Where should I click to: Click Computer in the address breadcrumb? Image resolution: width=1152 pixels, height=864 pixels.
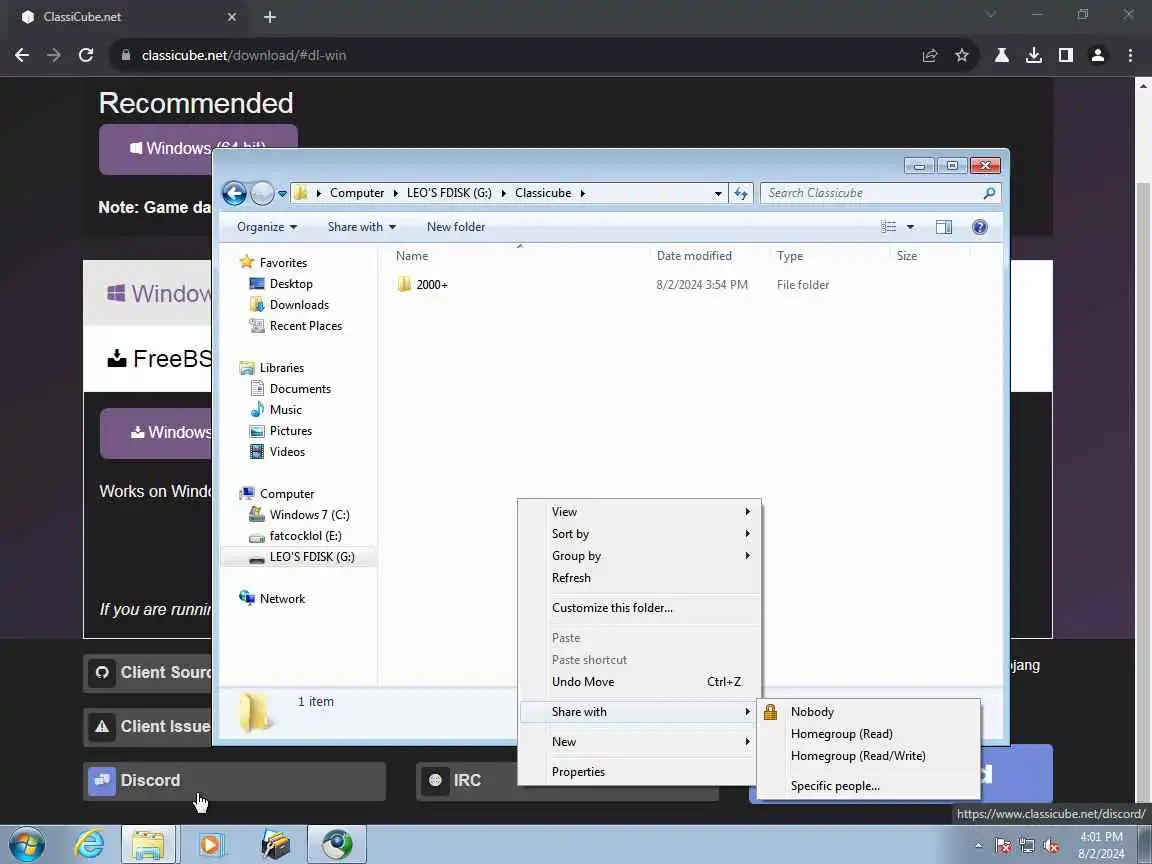(x=356, y=193)
